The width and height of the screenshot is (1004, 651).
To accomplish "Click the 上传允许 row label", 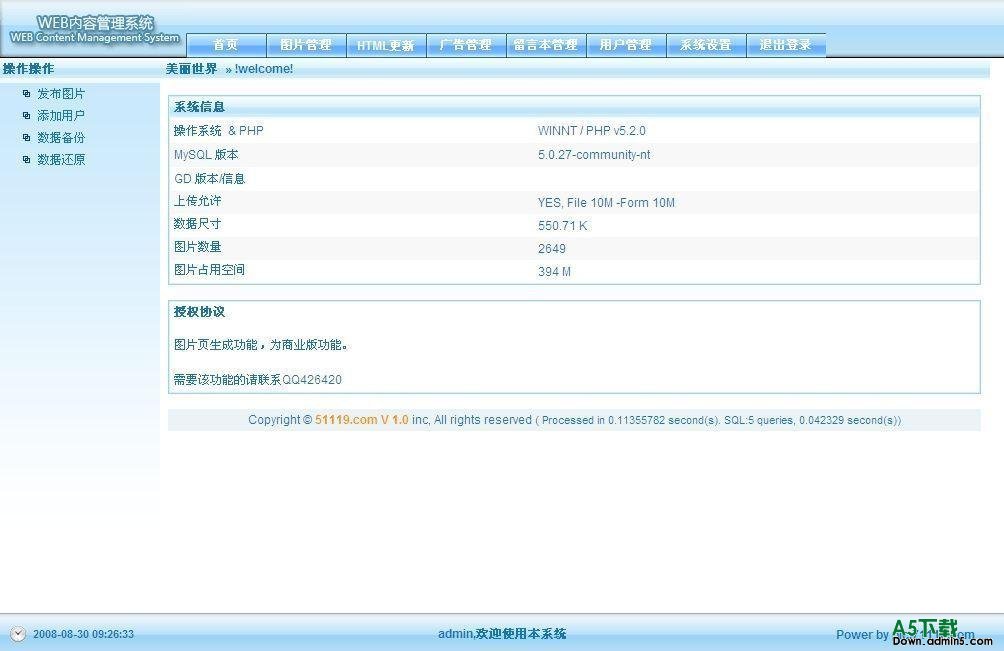I will (x=197, y=201).
